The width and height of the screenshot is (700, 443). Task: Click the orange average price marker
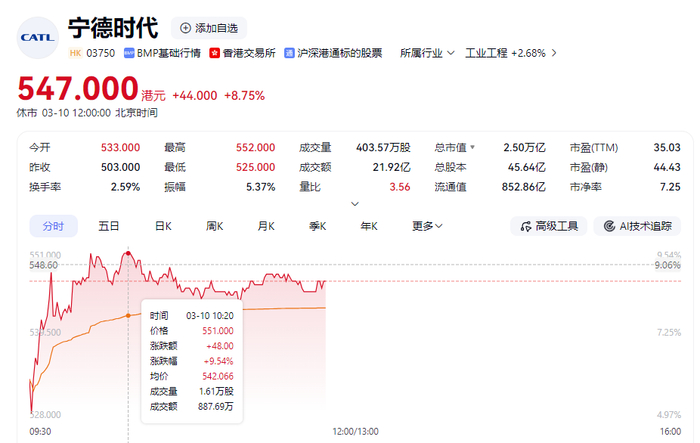point(128,315)
